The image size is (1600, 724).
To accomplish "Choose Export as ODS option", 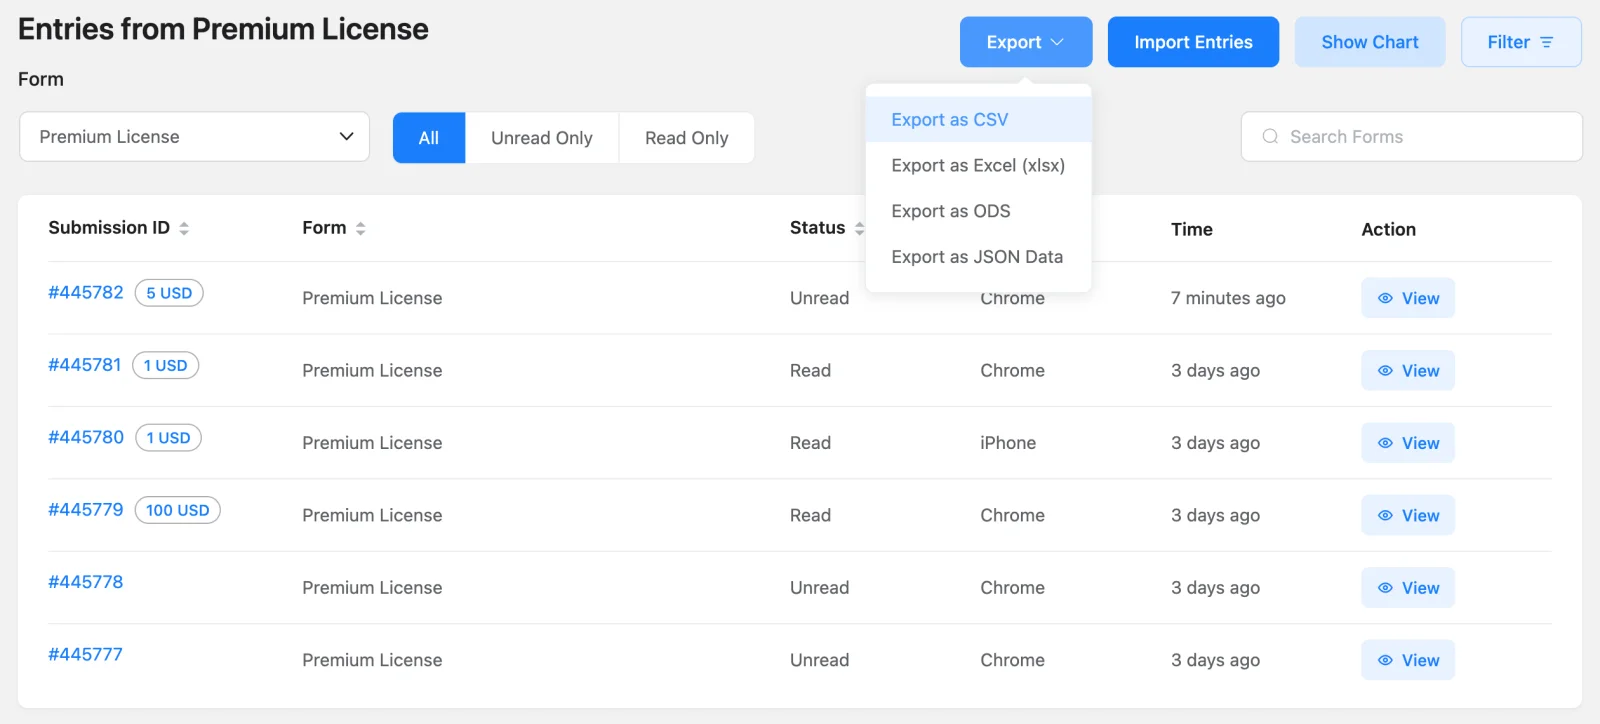I will coord(978,211).
